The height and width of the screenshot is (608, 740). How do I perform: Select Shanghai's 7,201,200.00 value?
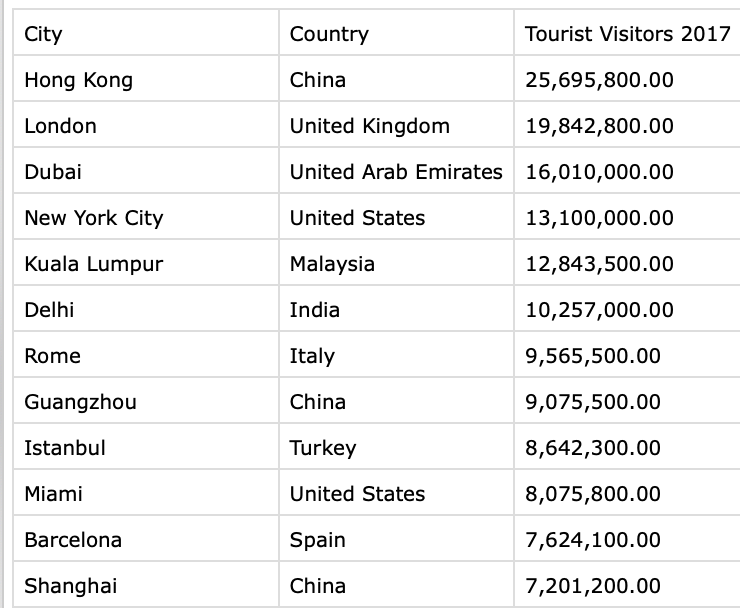tap(593, 586)
